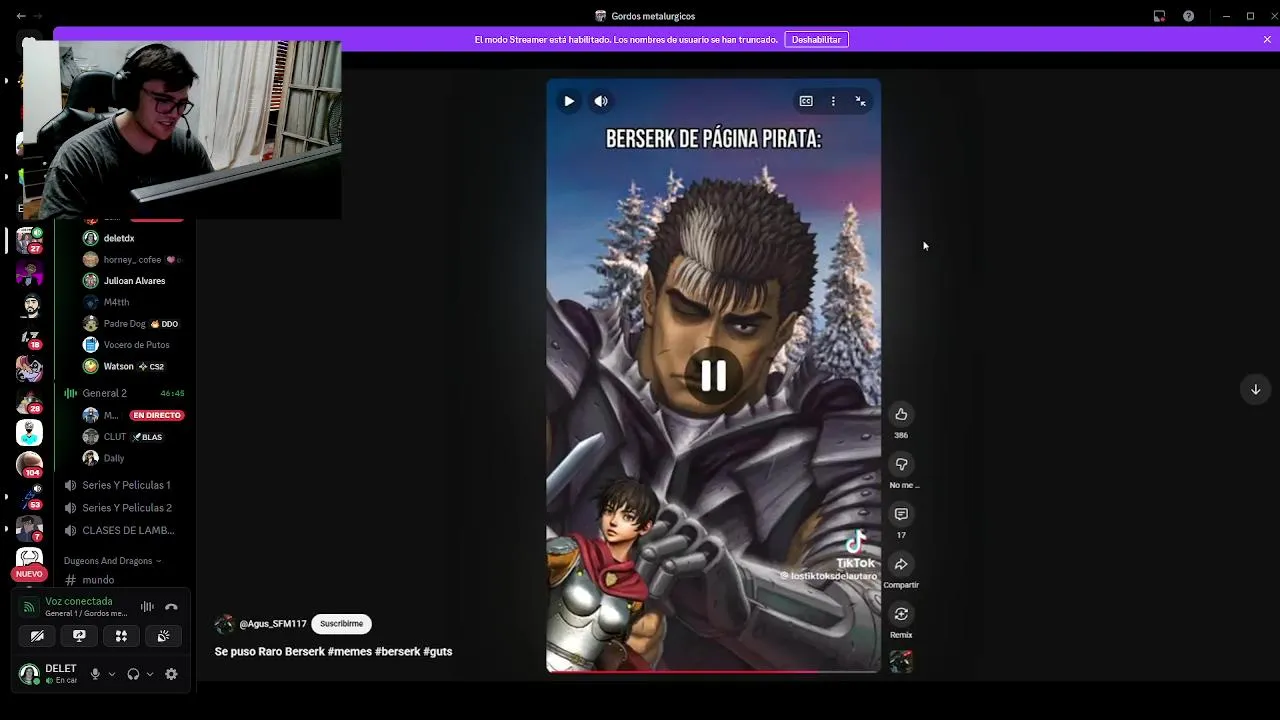This screenshot has width=1280, height=720.
Task: Expand the microphone input options arrow
Action: [111, 674]
